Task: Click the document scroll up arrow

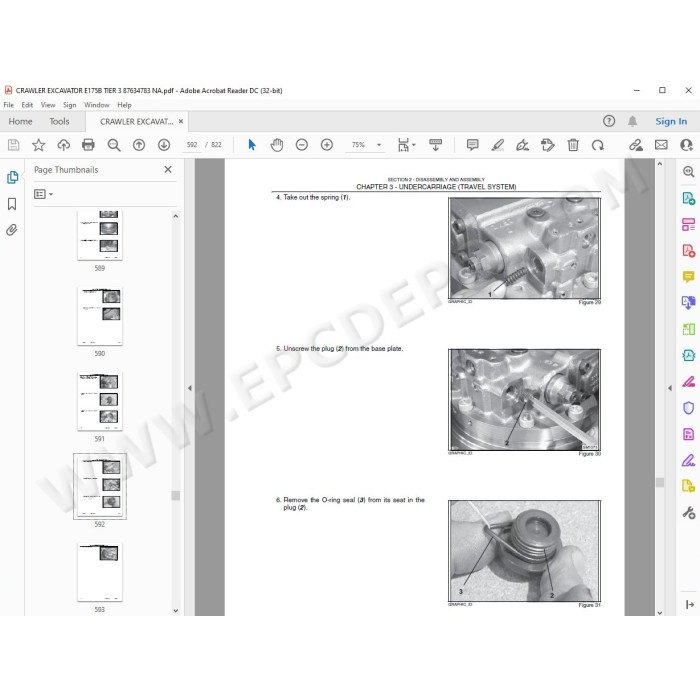Action: [x=660, y=164]
